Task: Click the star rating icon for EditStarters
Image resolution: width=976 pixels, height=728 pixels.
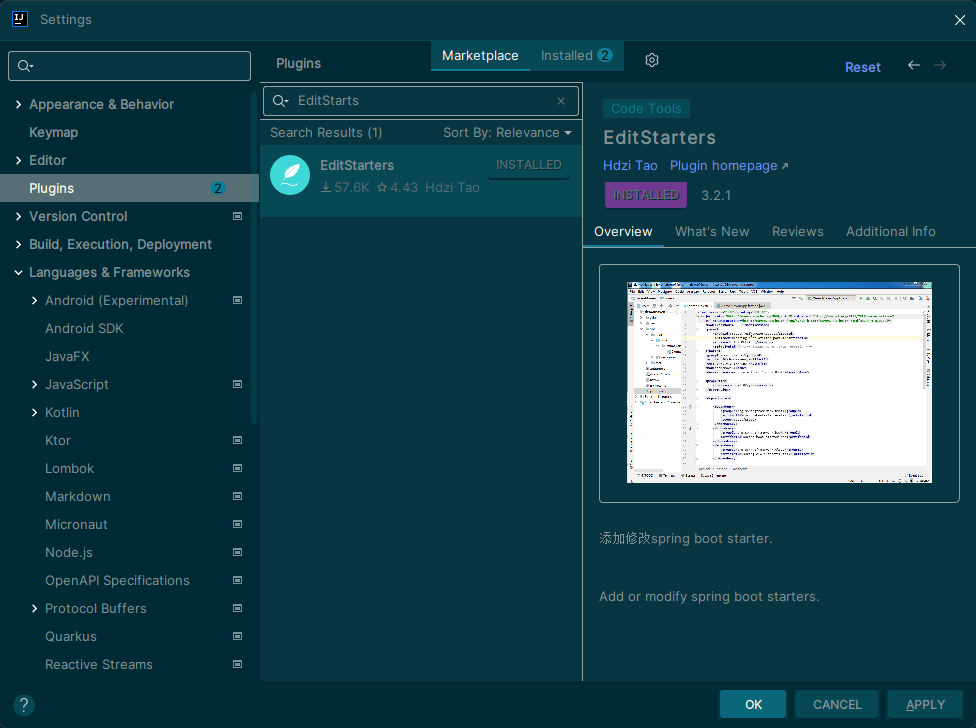Action: (x=382, y=187)
